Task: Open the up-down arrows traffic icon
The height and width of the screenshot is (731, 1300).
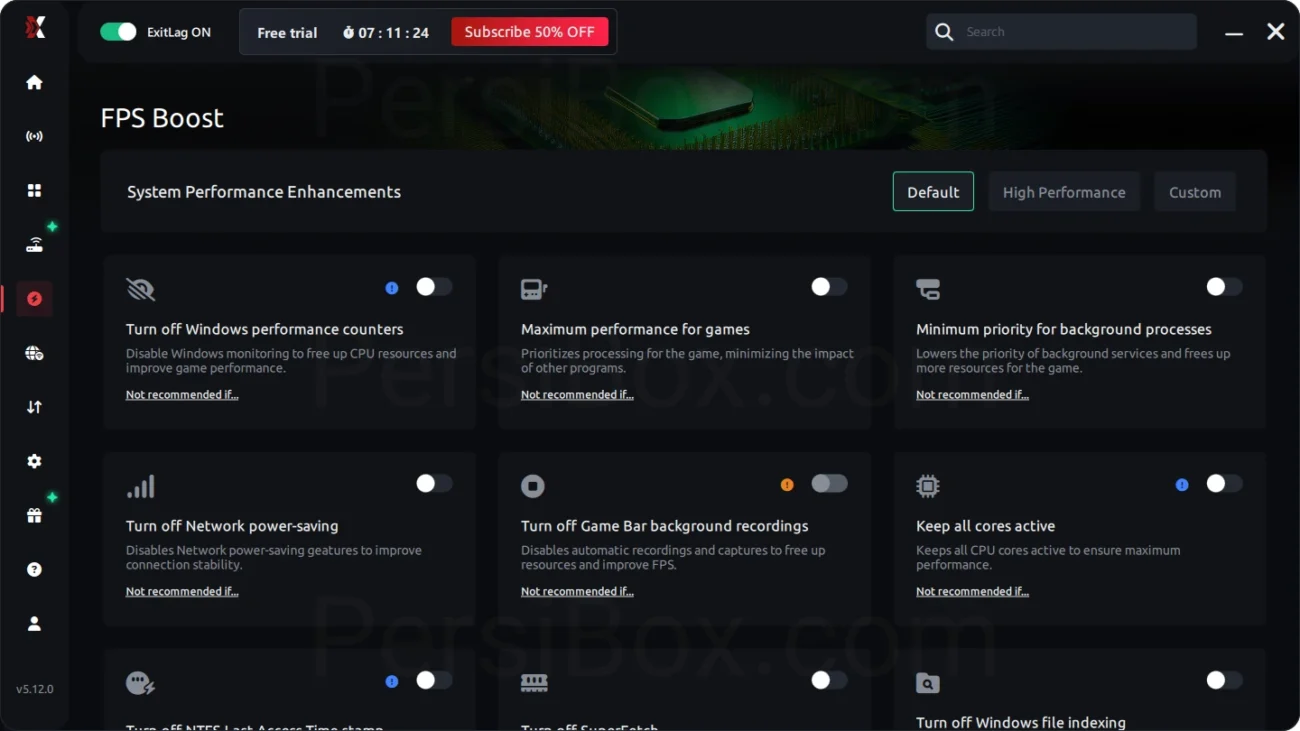Action: pos(35,407)
